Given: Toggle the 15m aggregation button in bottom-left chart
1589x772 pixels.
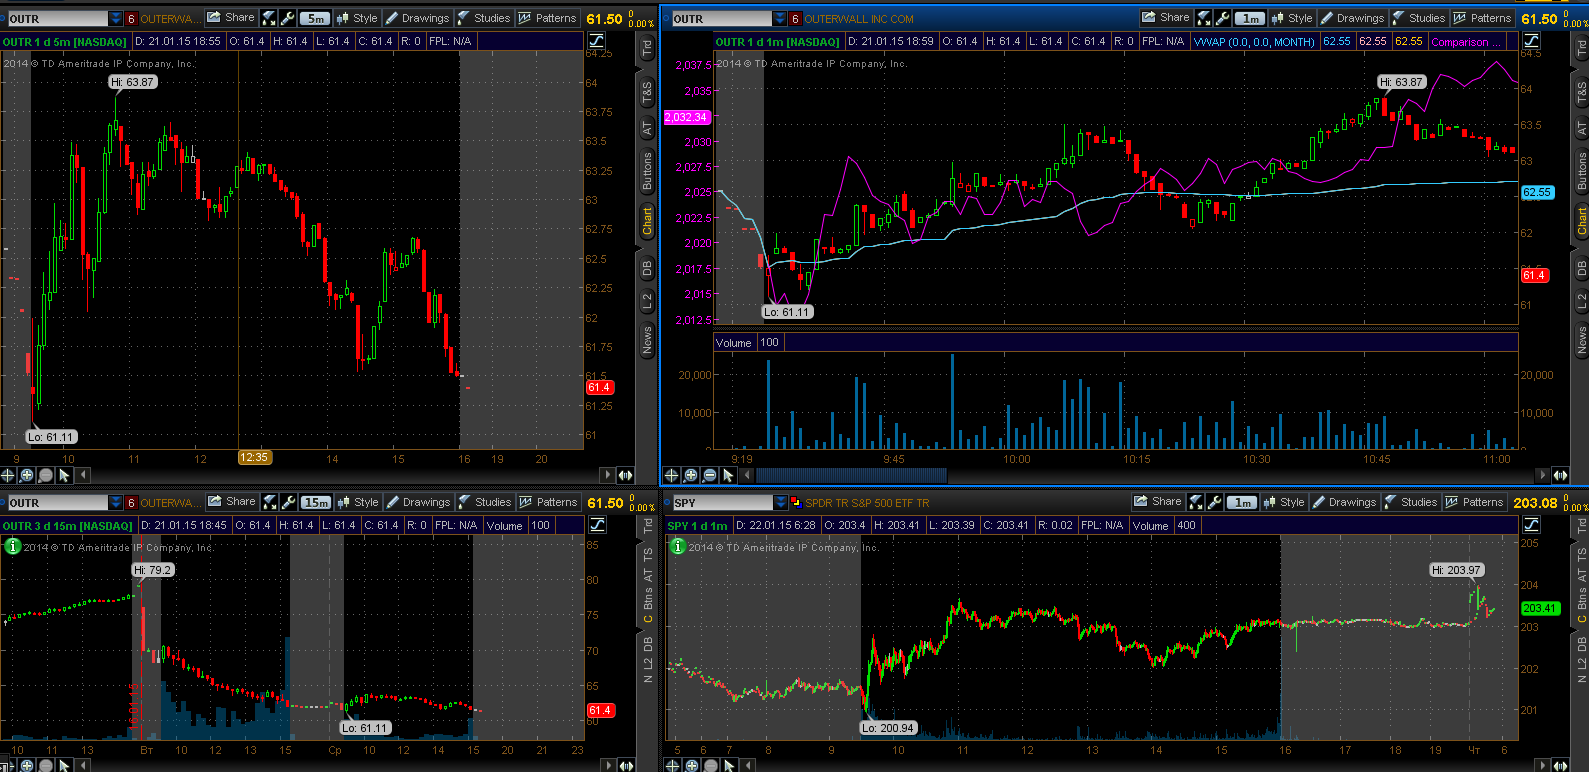Looking at the screenshot, I should tap(316, 502).
